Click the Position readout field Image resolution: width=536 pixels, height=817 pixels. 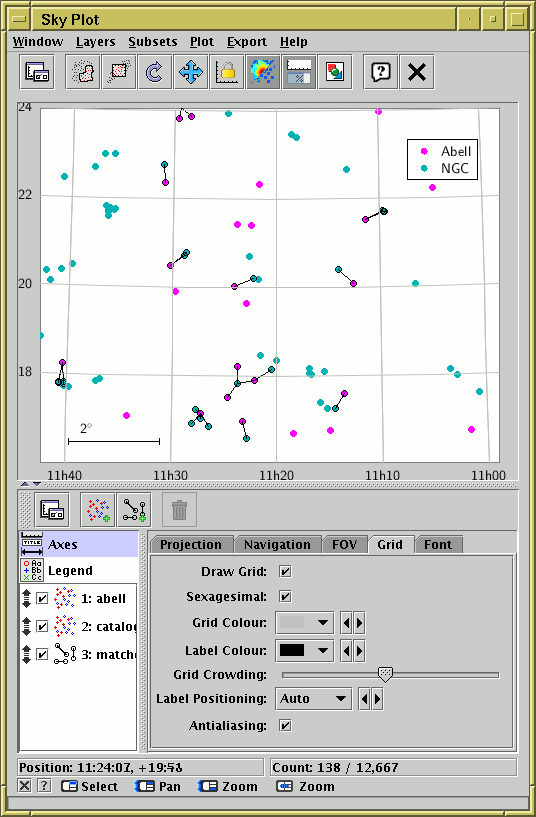click(x=141, y=767)
